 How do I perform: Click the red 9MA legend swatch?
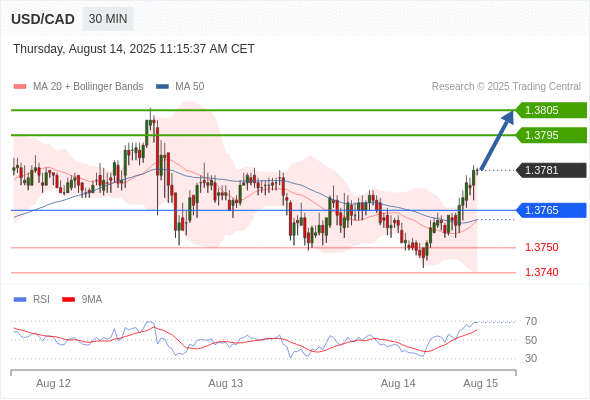68,300
